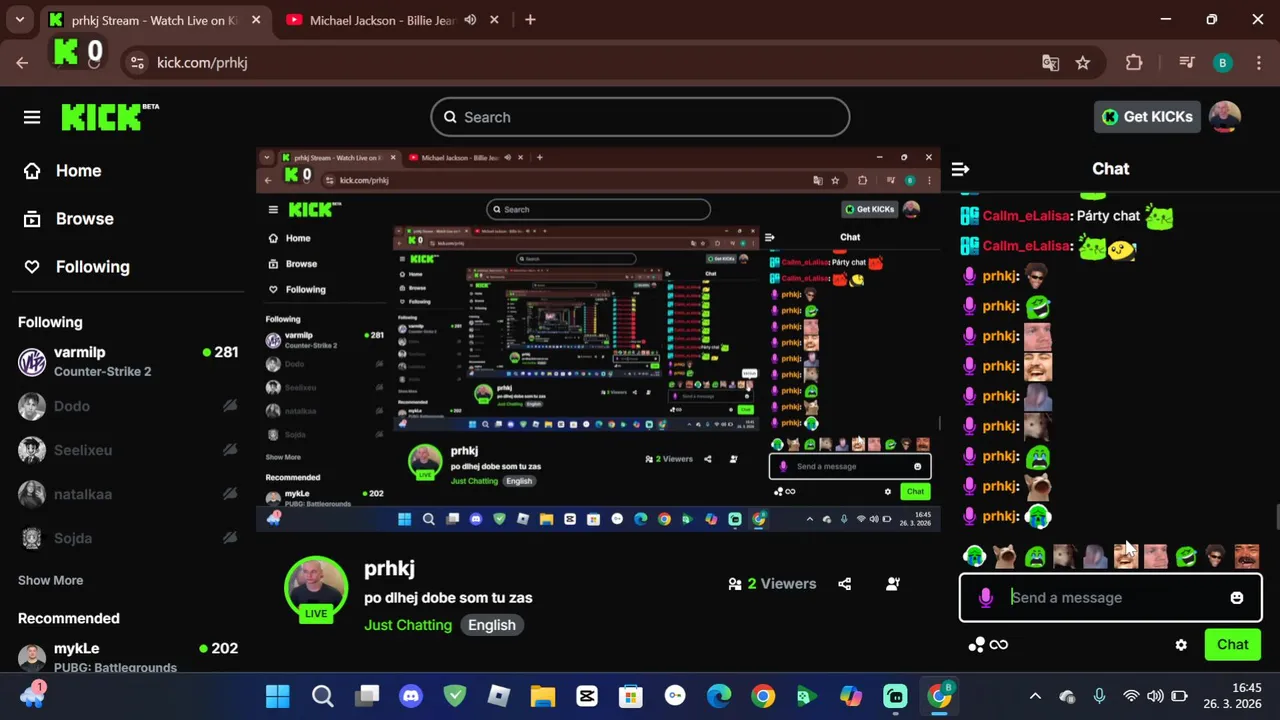
Task: Open recommended mykLe channel
Action: coord(128,657)
